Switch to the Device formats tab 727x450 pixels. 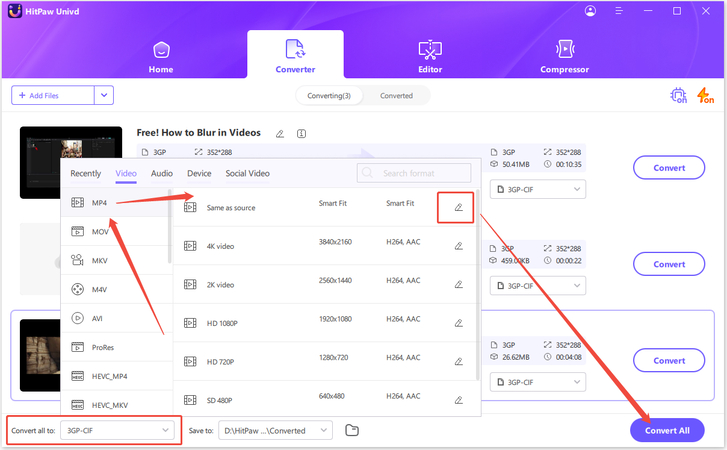pos(199,173)
